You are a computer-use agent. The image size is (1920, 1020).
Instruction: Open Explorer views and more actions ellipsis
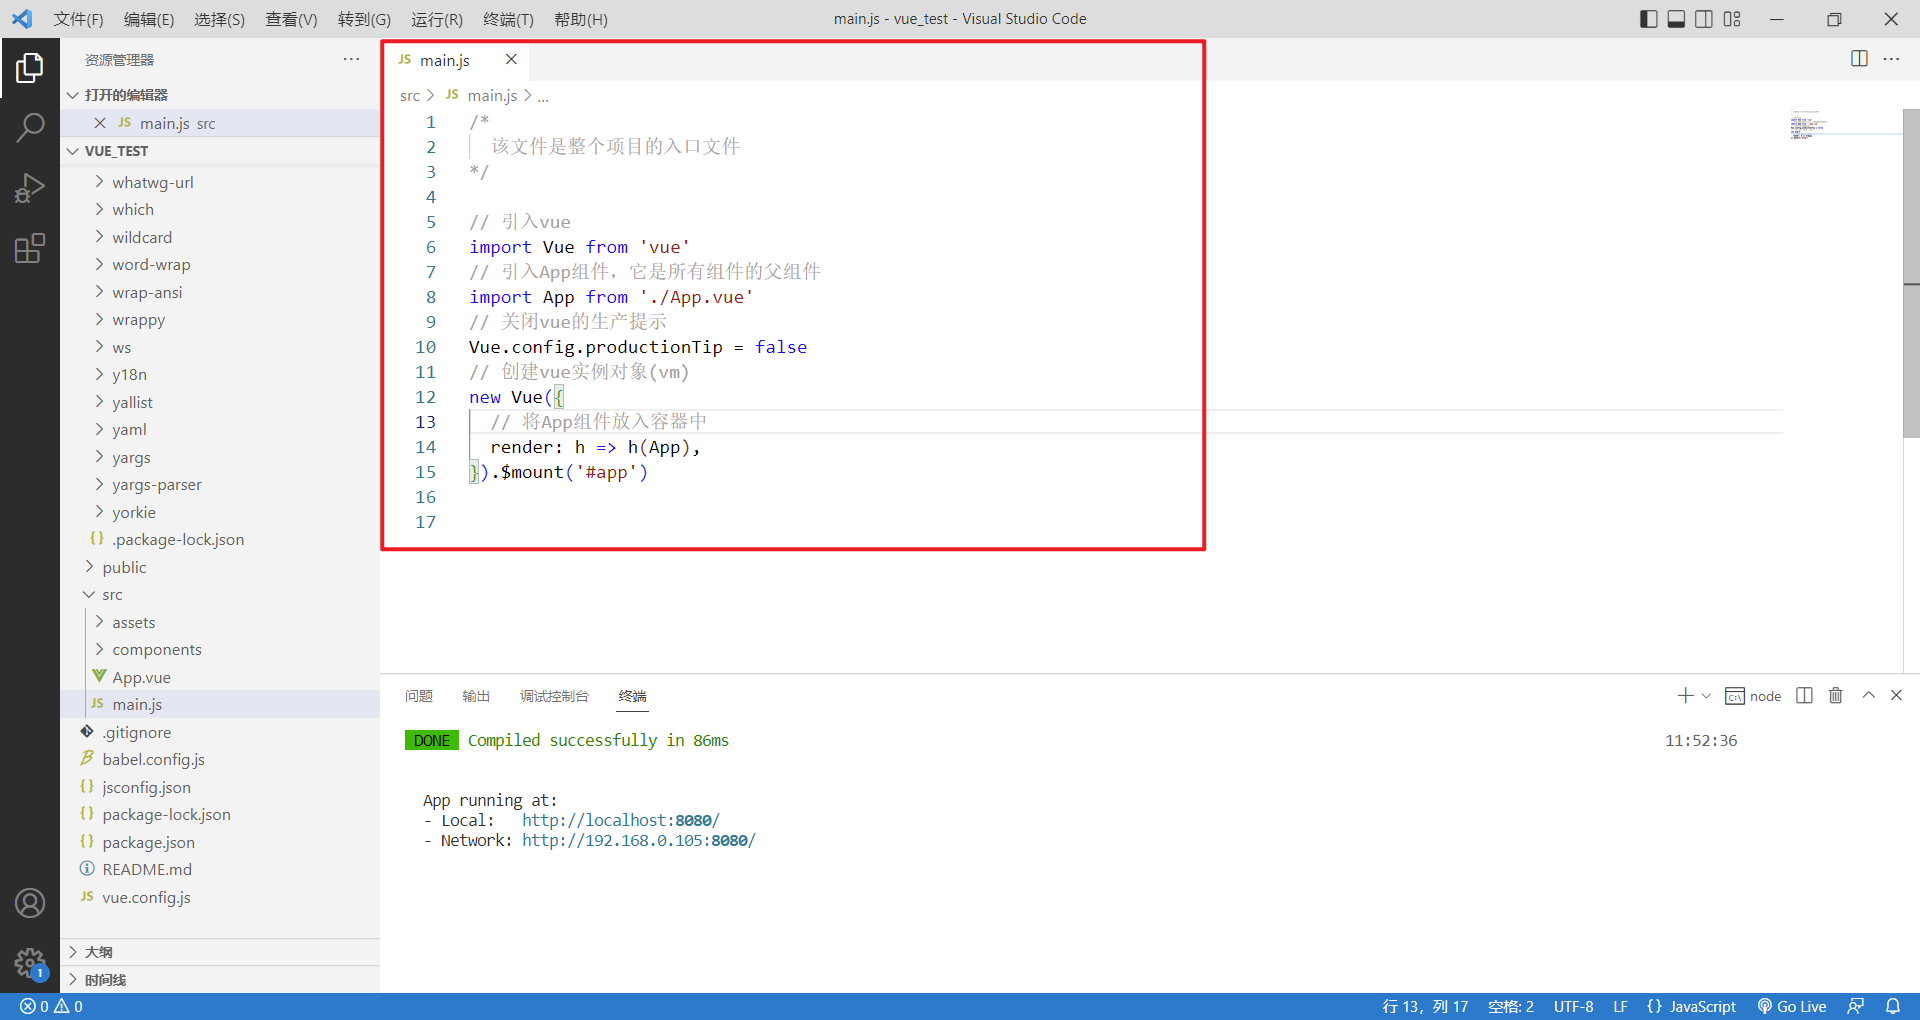point(351,59)
